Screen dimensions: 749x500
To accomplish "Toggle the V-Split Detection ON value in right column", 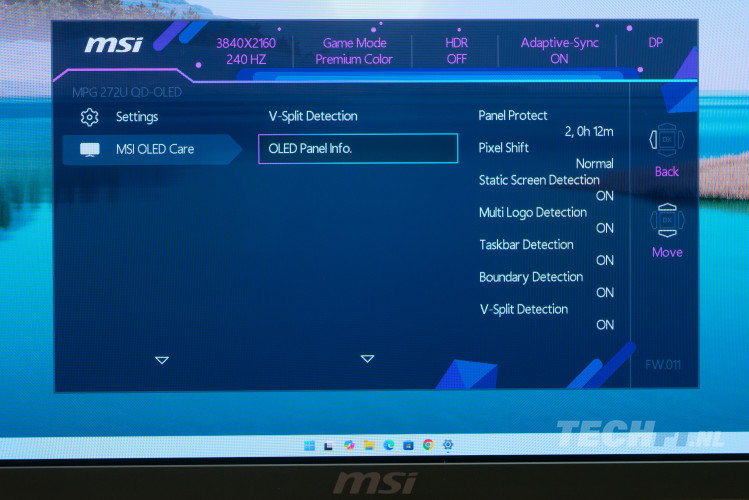I will click(605, 325).
